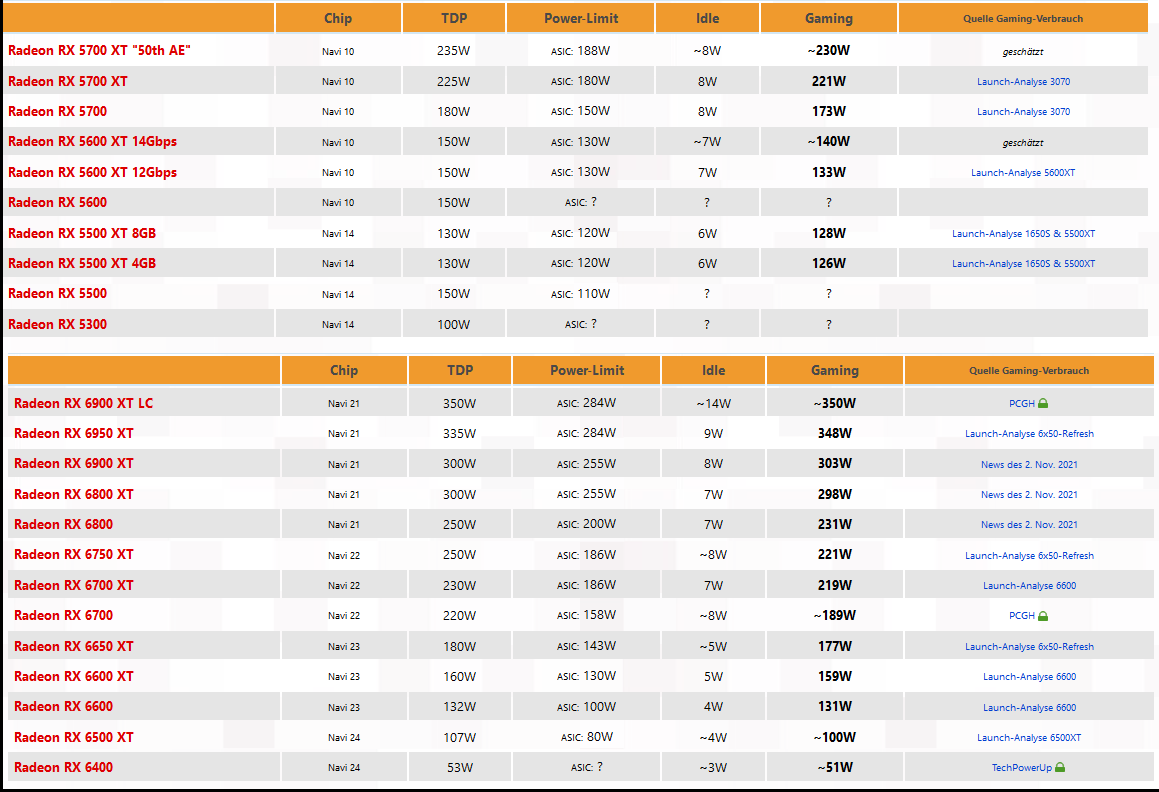Select the 128W gaming value
1159x792 pixels.
pyautogui.click(x=829, y=234)
